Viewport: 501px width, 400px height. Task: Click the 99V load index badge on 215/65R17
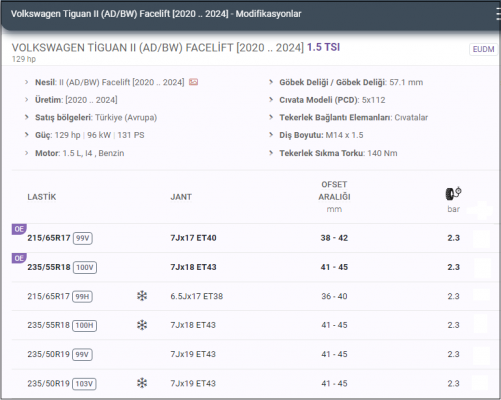pos(83,238)
